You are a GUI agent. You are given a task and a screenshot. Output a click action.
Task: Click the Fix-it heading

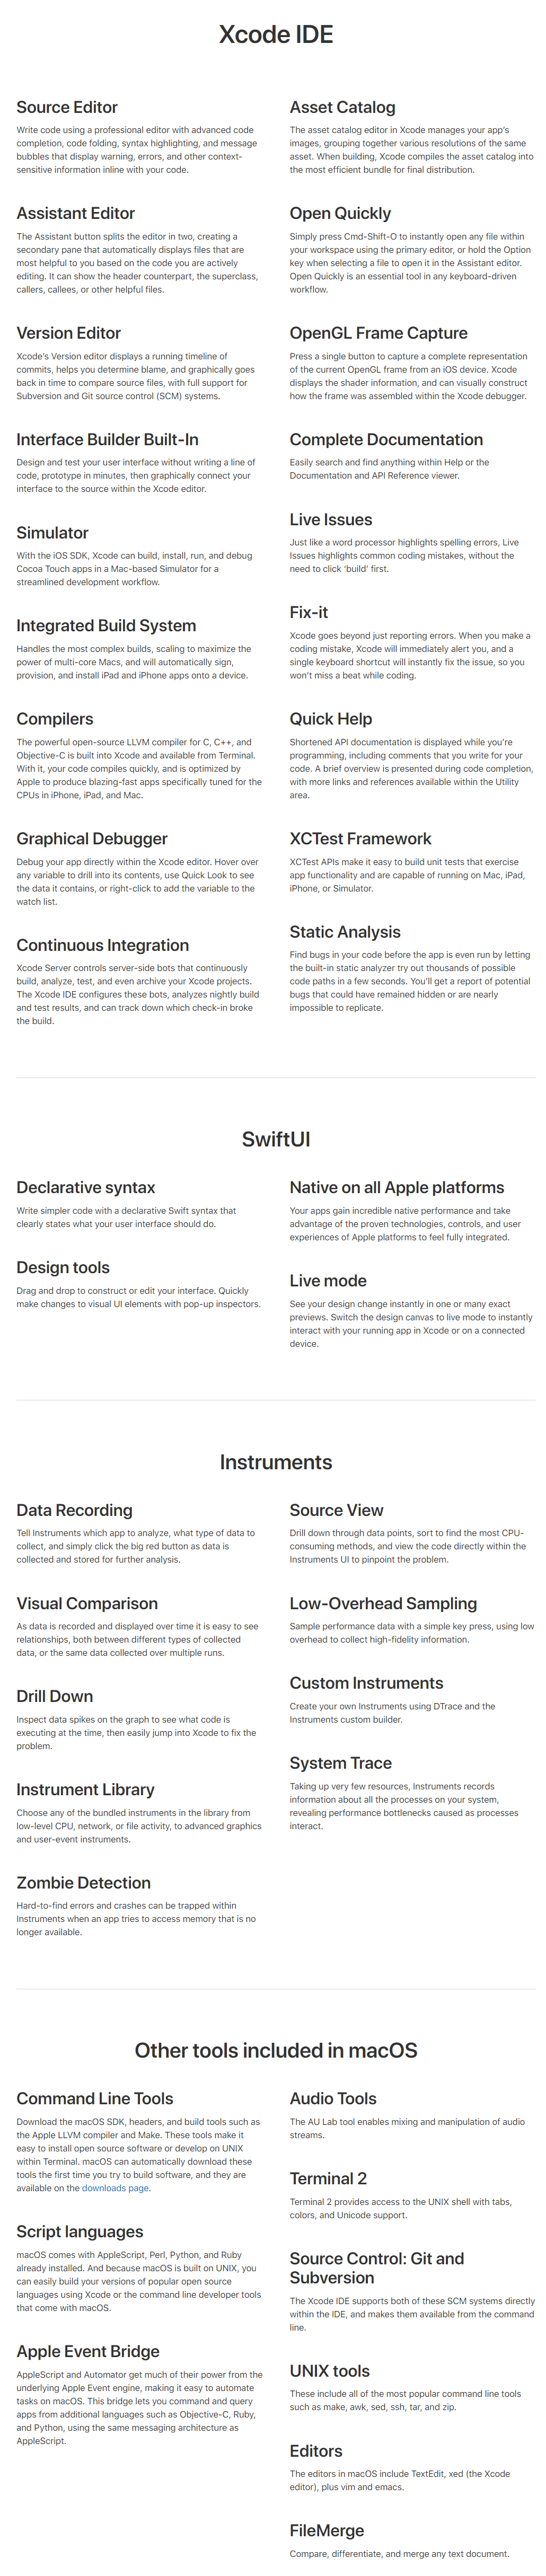click(x=308, y=612)
